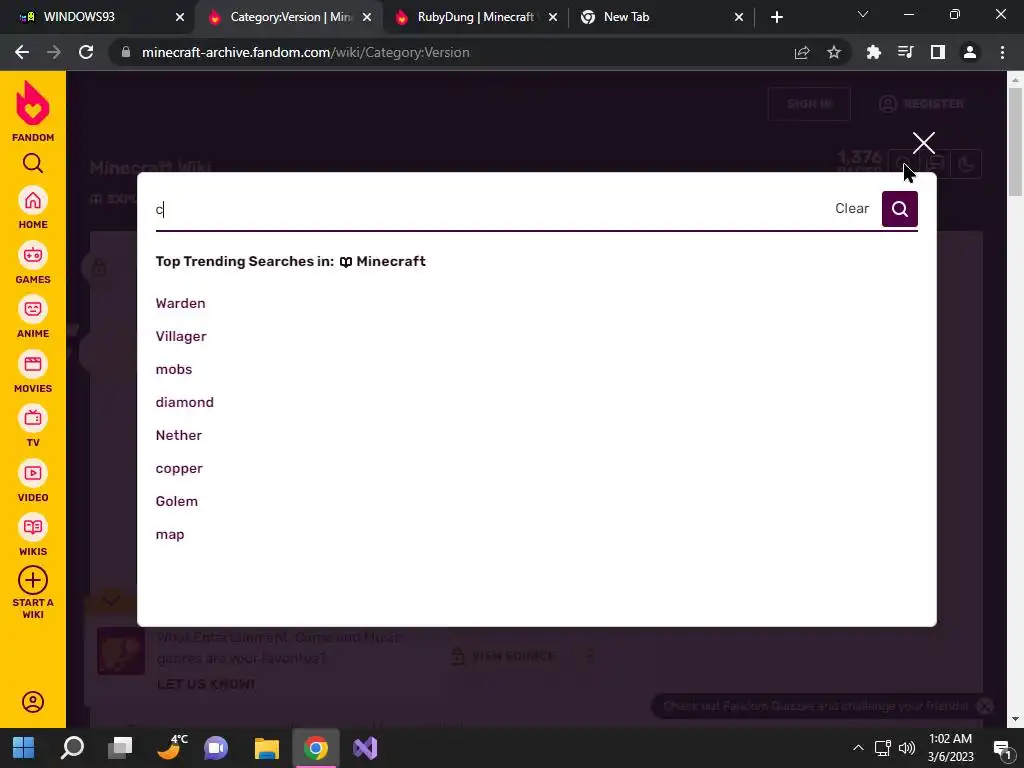The image size is (1024, 768).
Task: Open the VIDEO section in the sidebar
Action: [33, 481]
